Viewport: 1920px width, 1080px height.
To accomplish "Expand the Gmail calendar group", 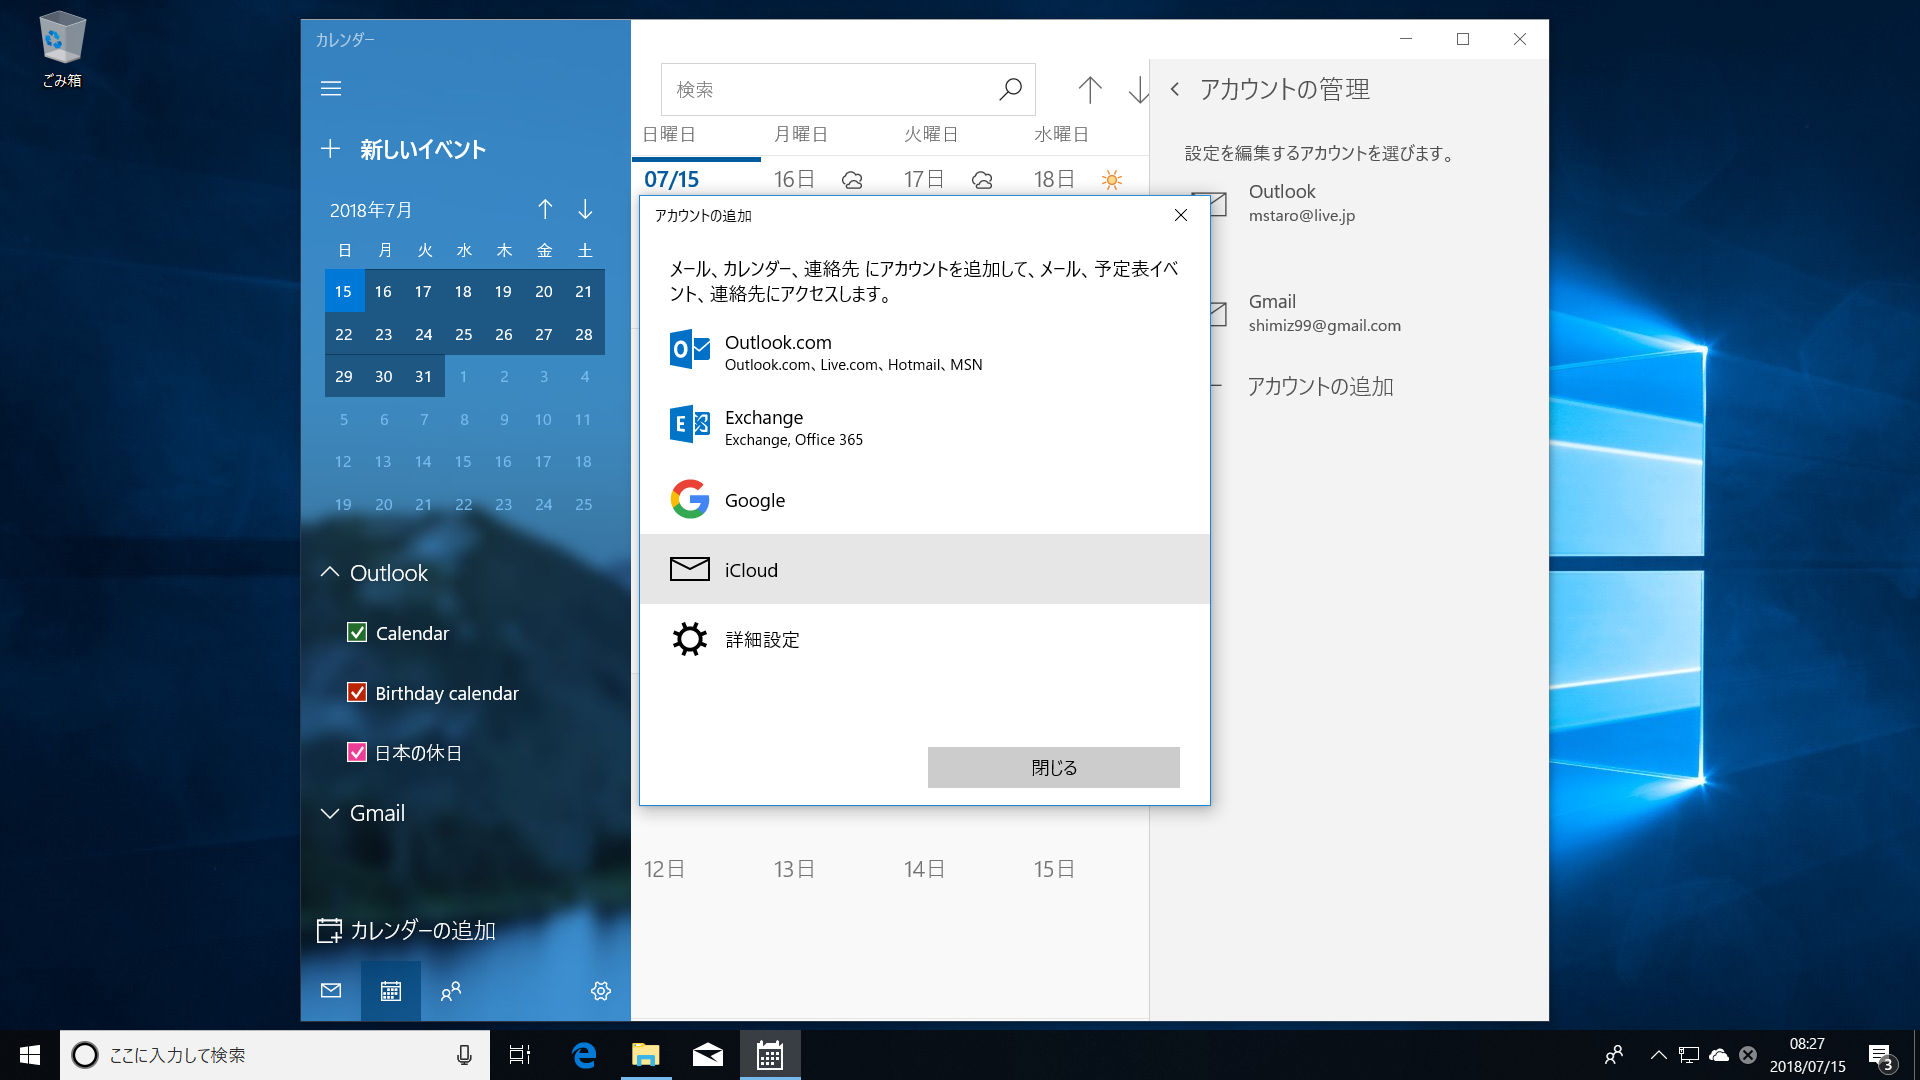I will pos(330,813).
